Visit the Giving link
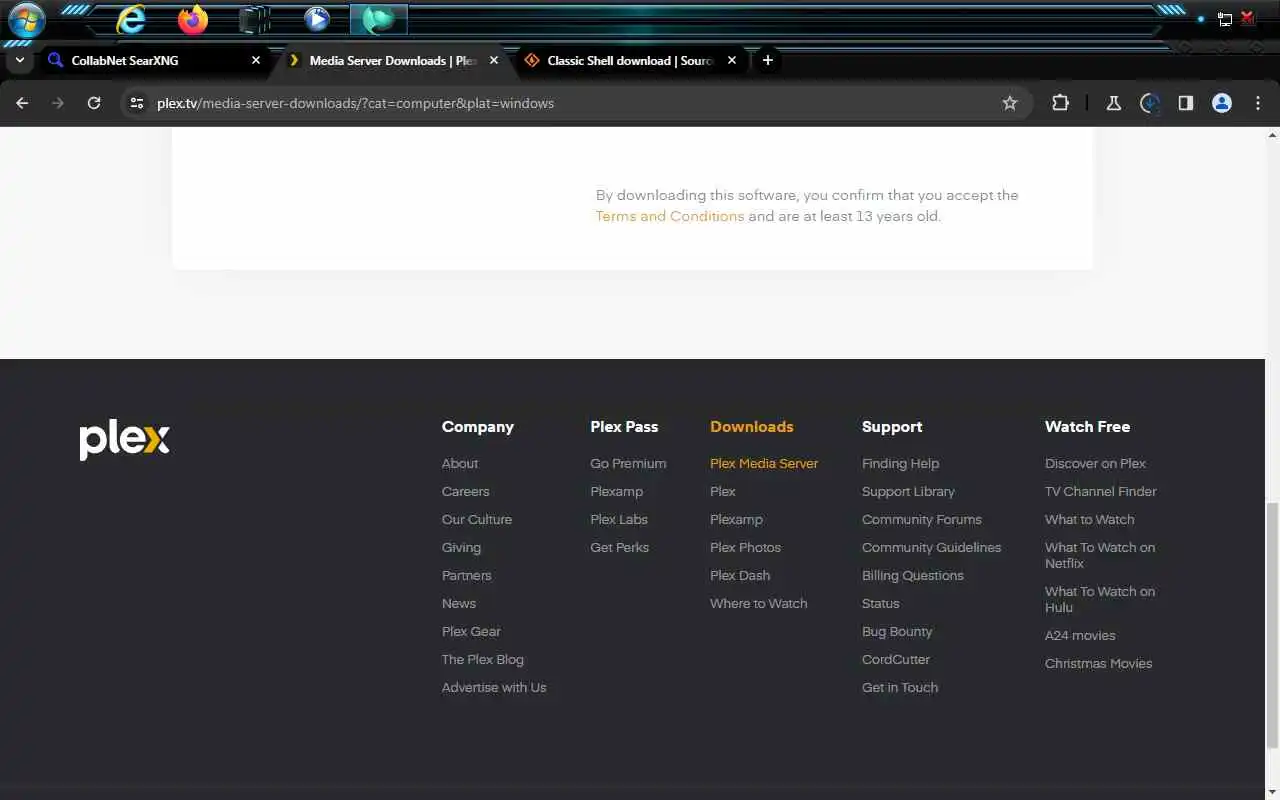 pos(461,547)
